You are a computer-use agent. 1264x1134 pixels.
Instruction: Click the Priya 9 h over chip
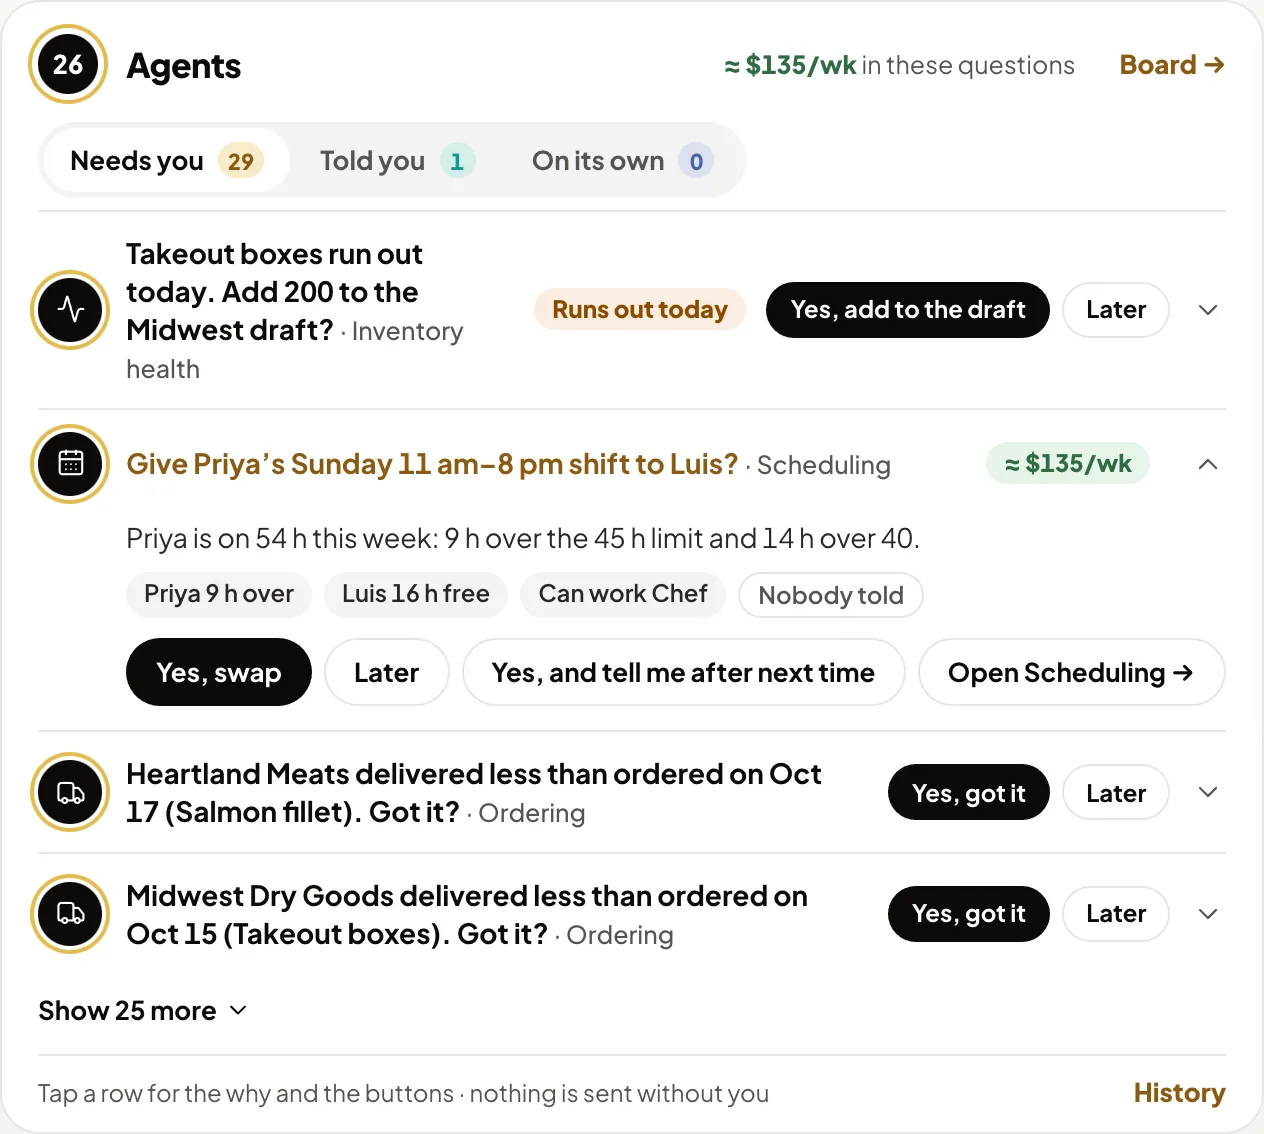point(219,594)
